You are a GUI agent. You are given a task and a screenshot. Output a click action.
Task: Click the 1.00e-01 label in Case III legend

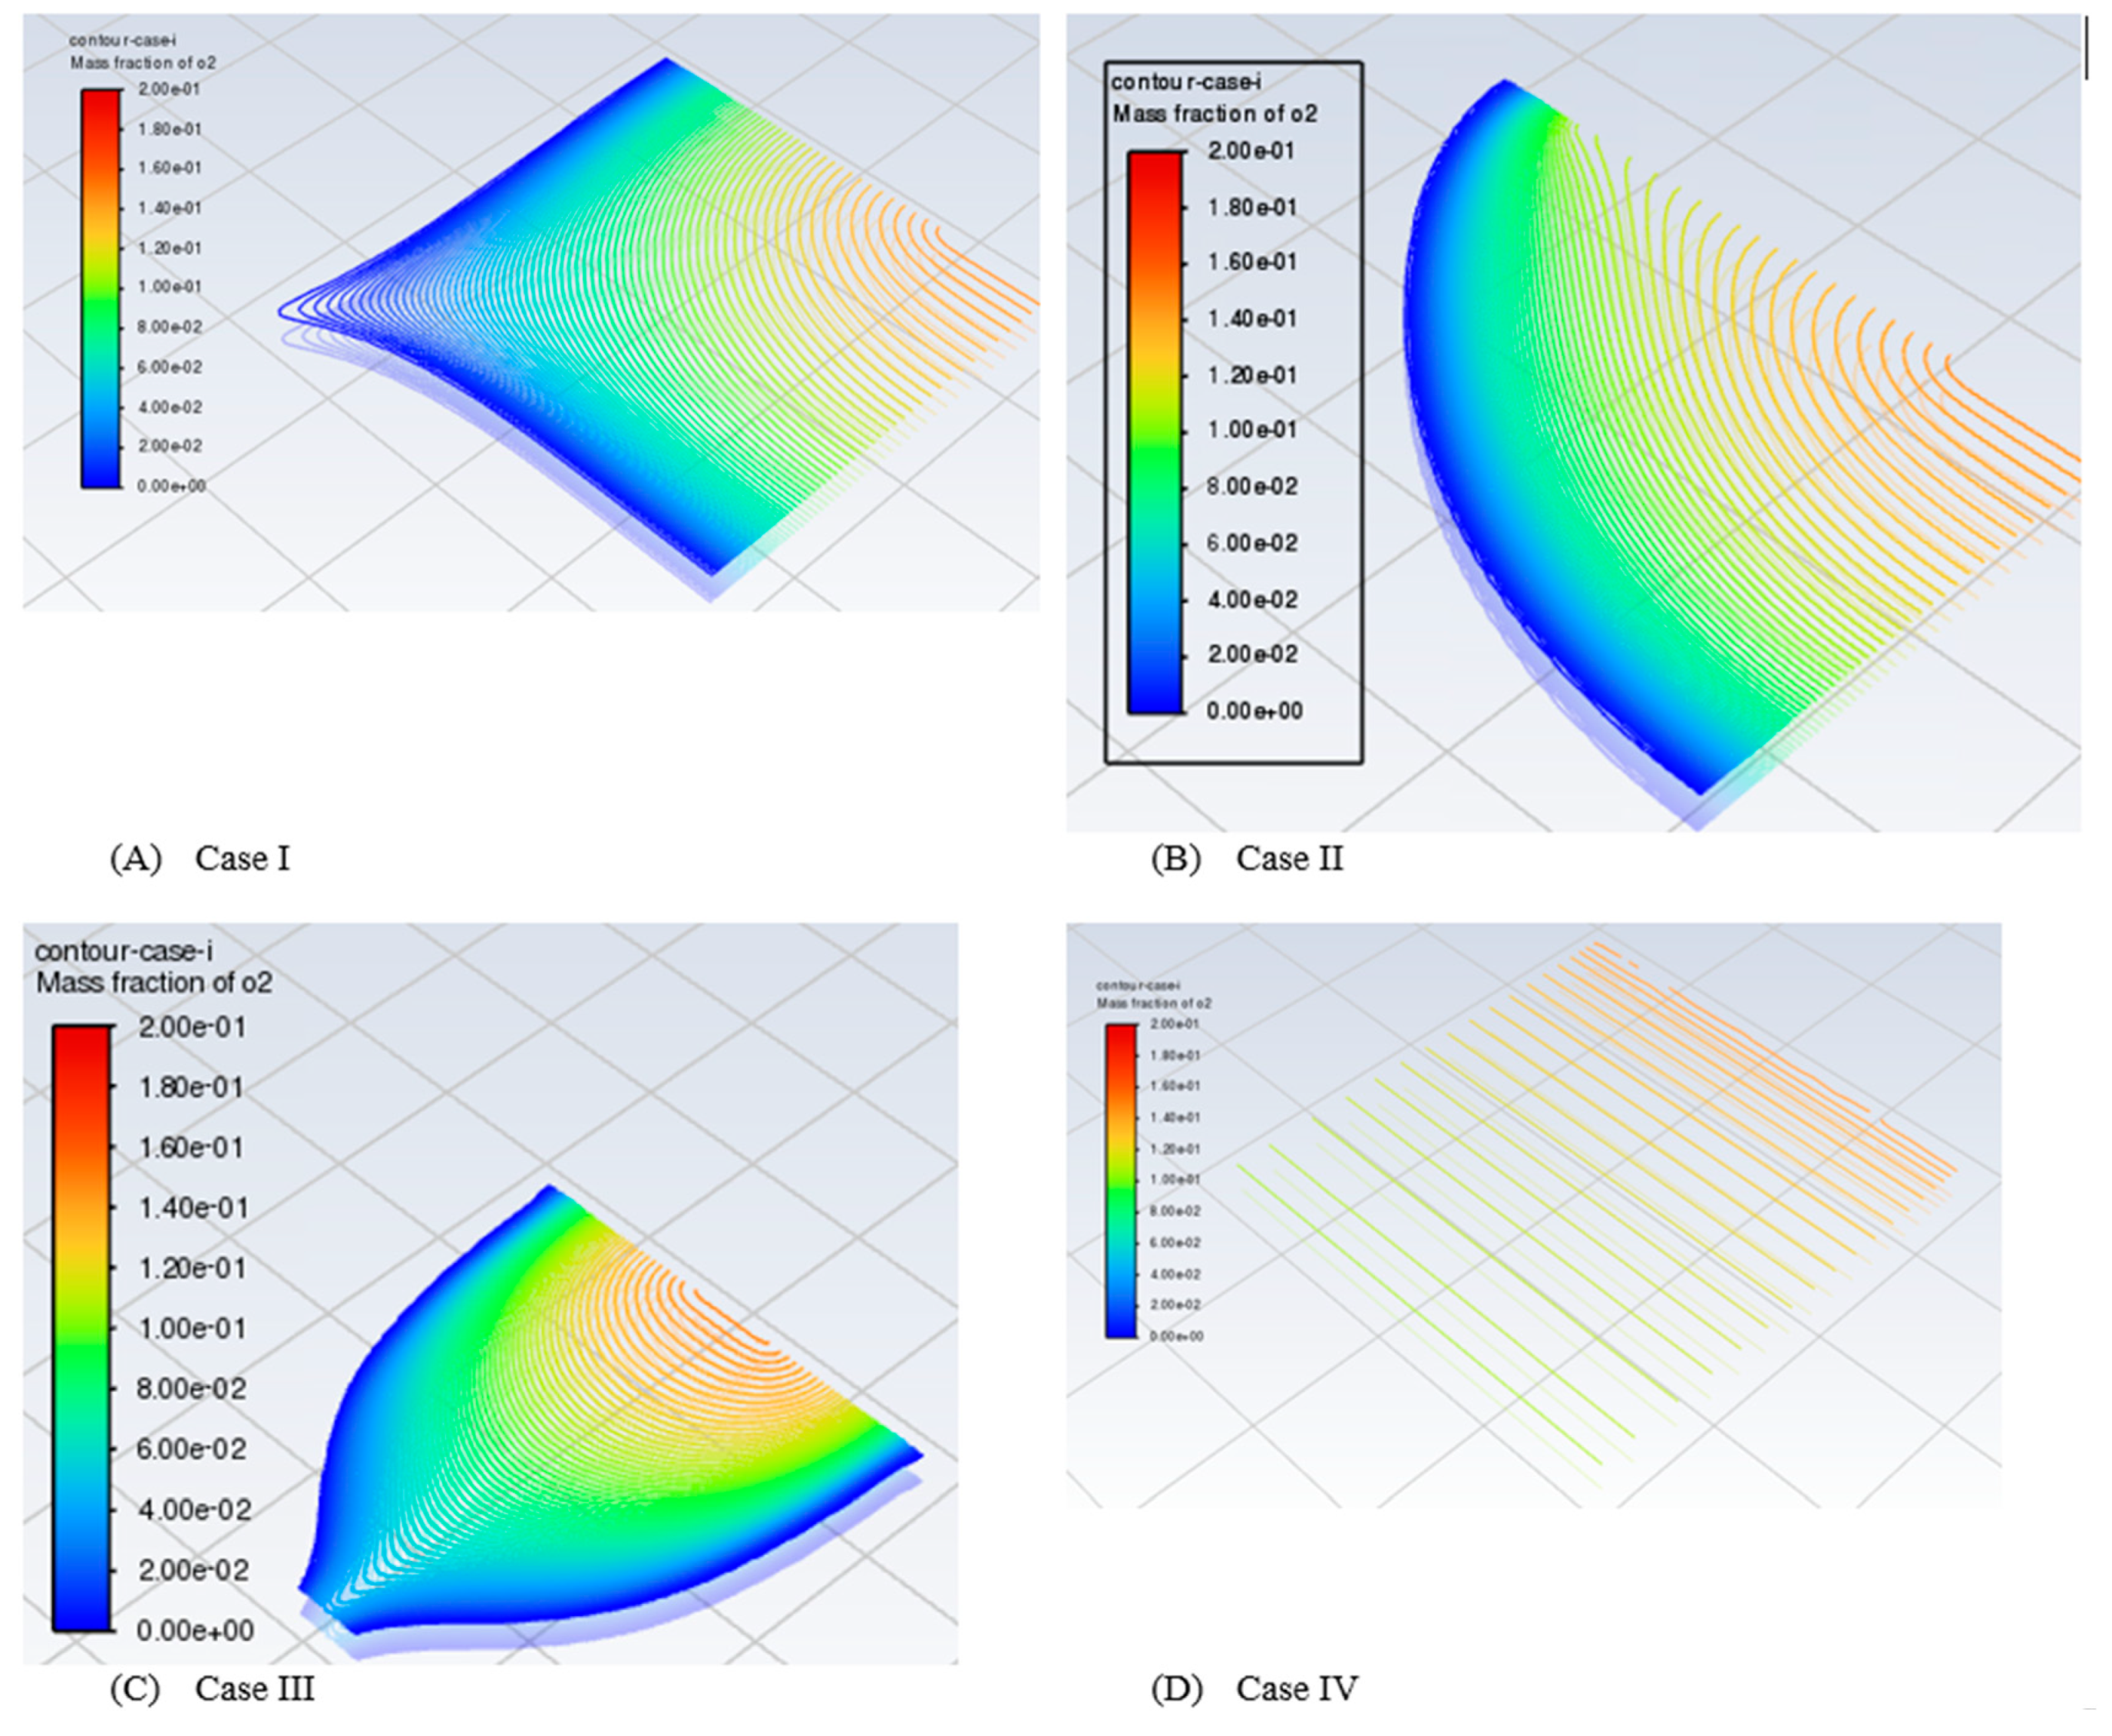191,1328
